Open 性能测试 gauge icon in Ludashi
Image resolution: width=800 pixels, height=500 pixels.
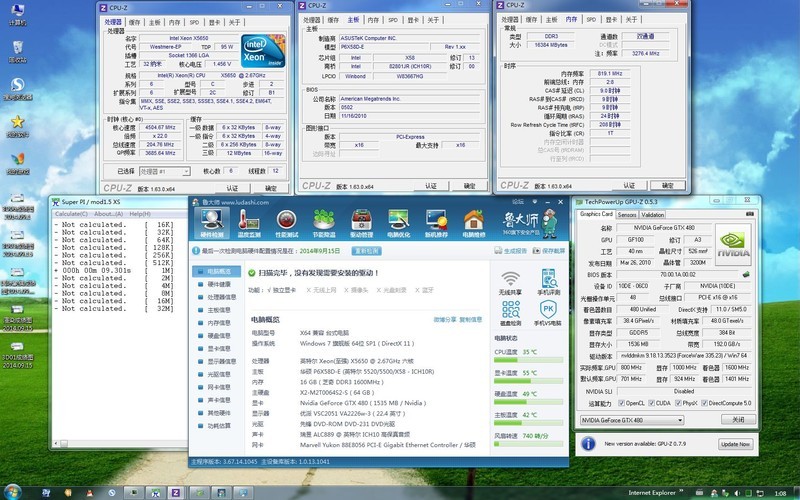click(287, 223)
